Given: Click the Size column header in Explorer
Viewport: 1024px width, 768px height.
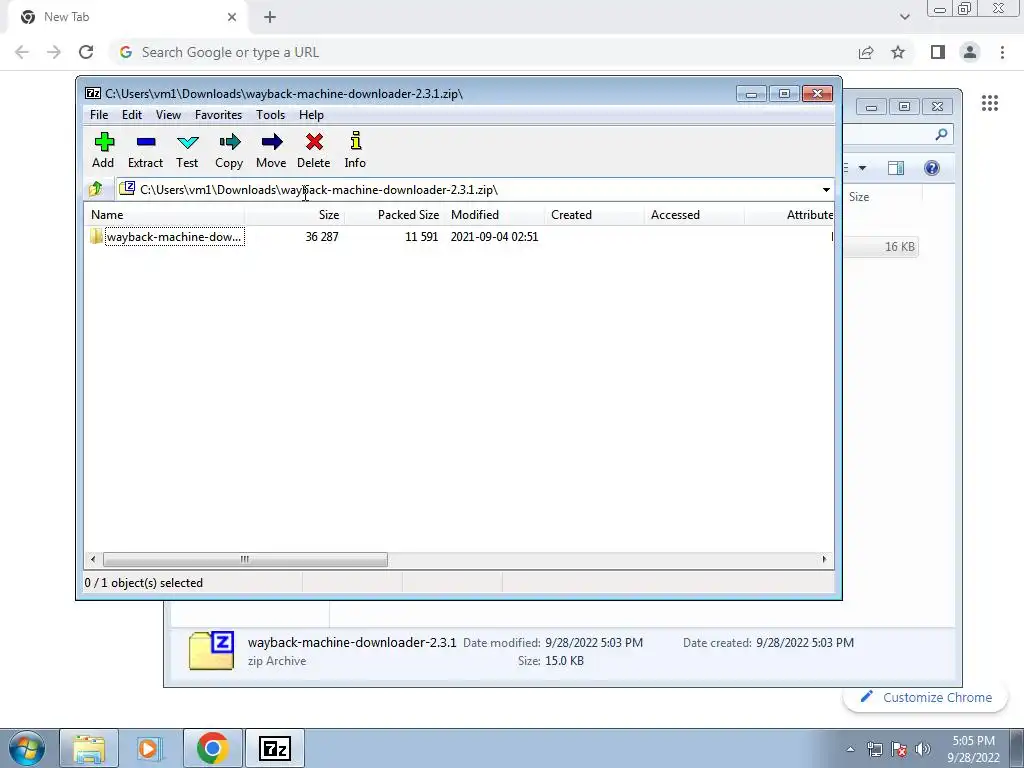Looking at the screenshot, I should (859, 197).
